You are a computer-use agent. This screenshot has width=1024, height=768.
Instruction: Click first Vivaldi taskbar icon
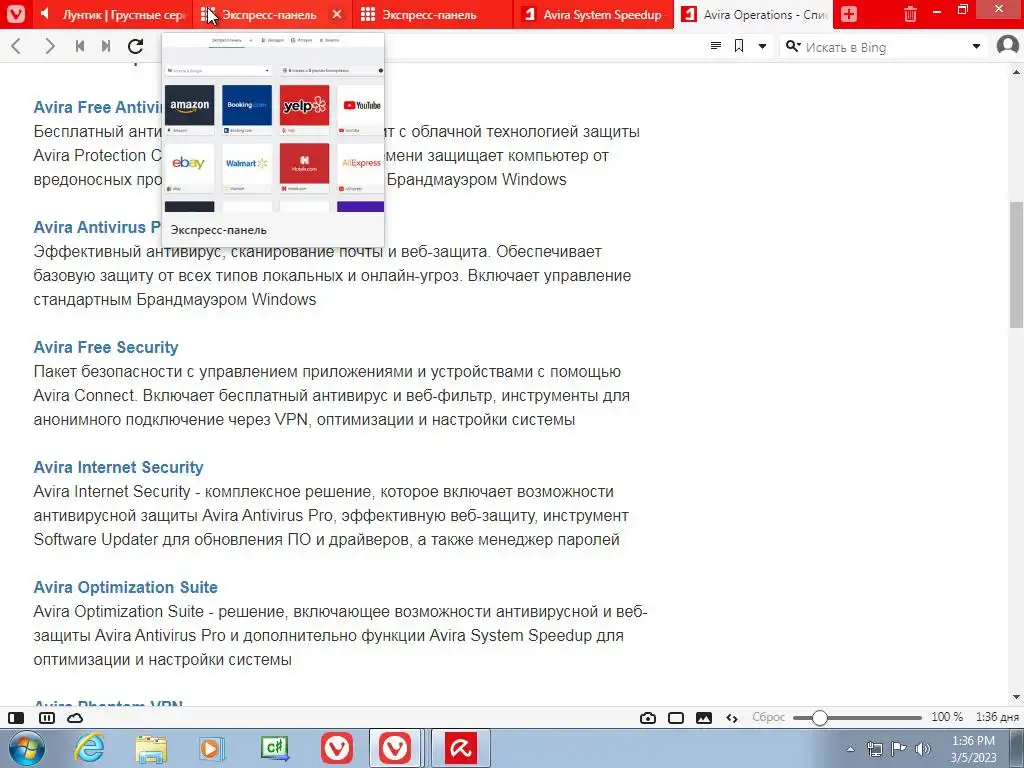[x=336, y=748]
